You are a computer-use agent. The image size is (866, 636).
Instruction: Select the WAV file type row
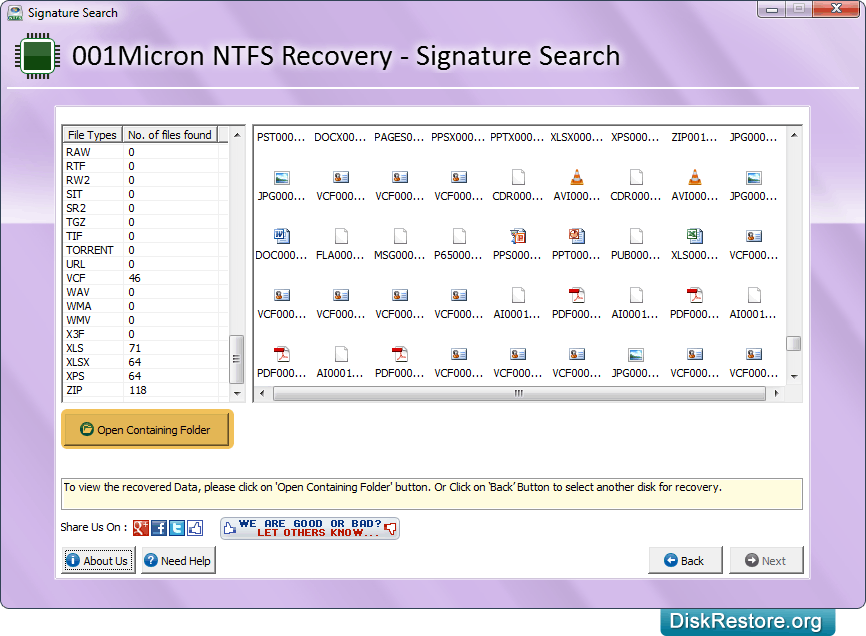[145, 292]
